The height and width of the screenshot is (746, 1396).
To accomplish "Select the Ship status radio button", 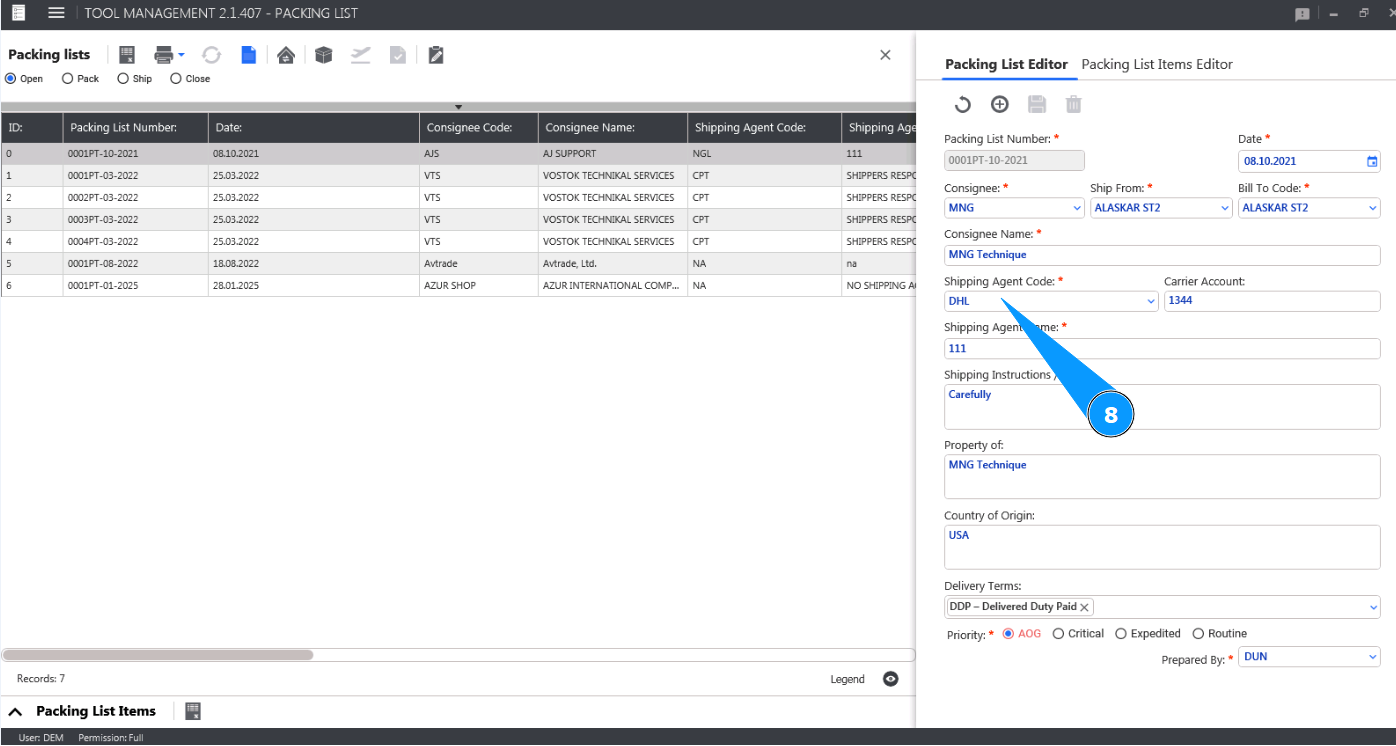I will 123,79.
